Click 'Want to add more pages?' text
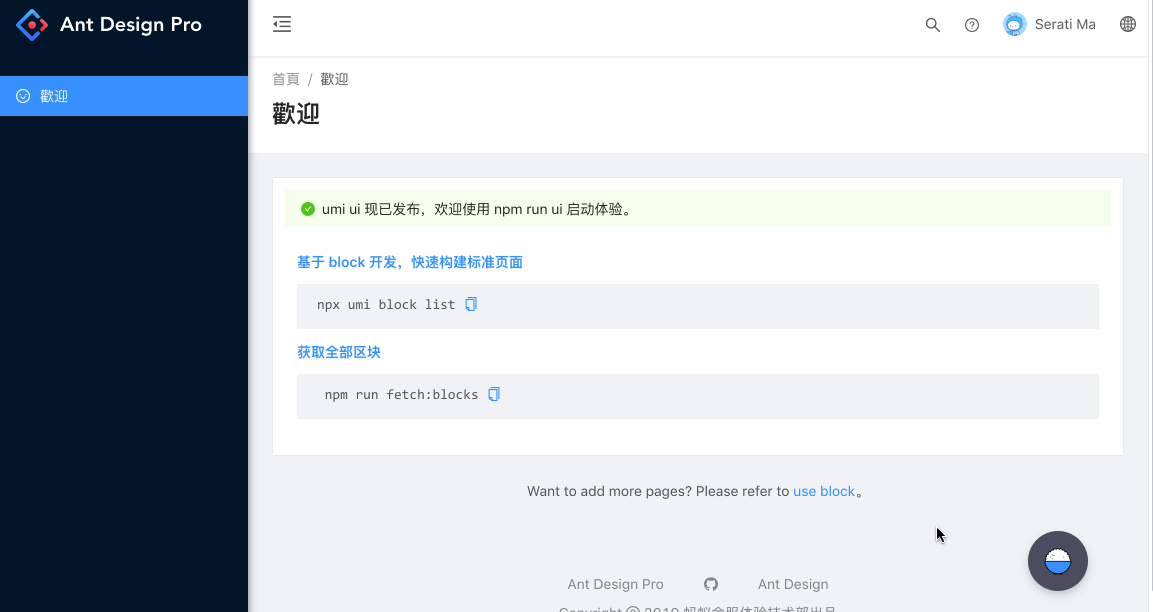 click(609, 491)
